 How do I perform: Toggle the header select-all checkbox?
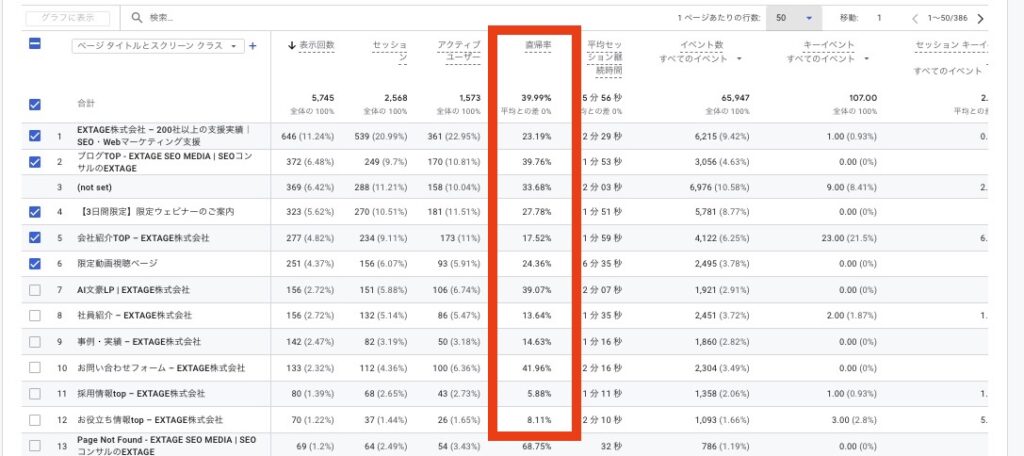35,44
